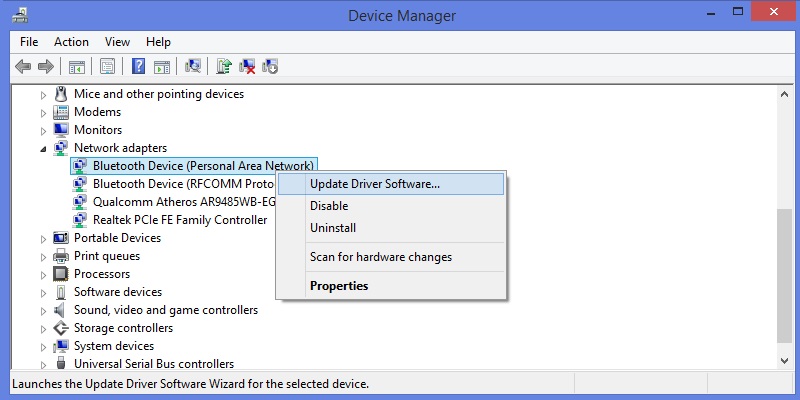This screenshot has height=400, width=800.
Task: Click the Uninstall device red X toolbar icon
Action: (247, 66)
